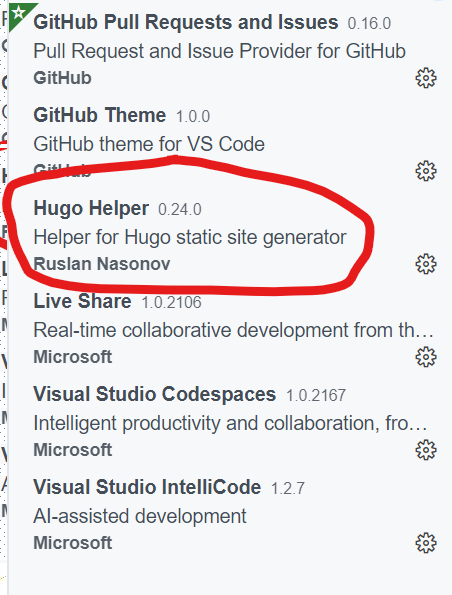Click the Hugo Helper description text

point(190,238)
